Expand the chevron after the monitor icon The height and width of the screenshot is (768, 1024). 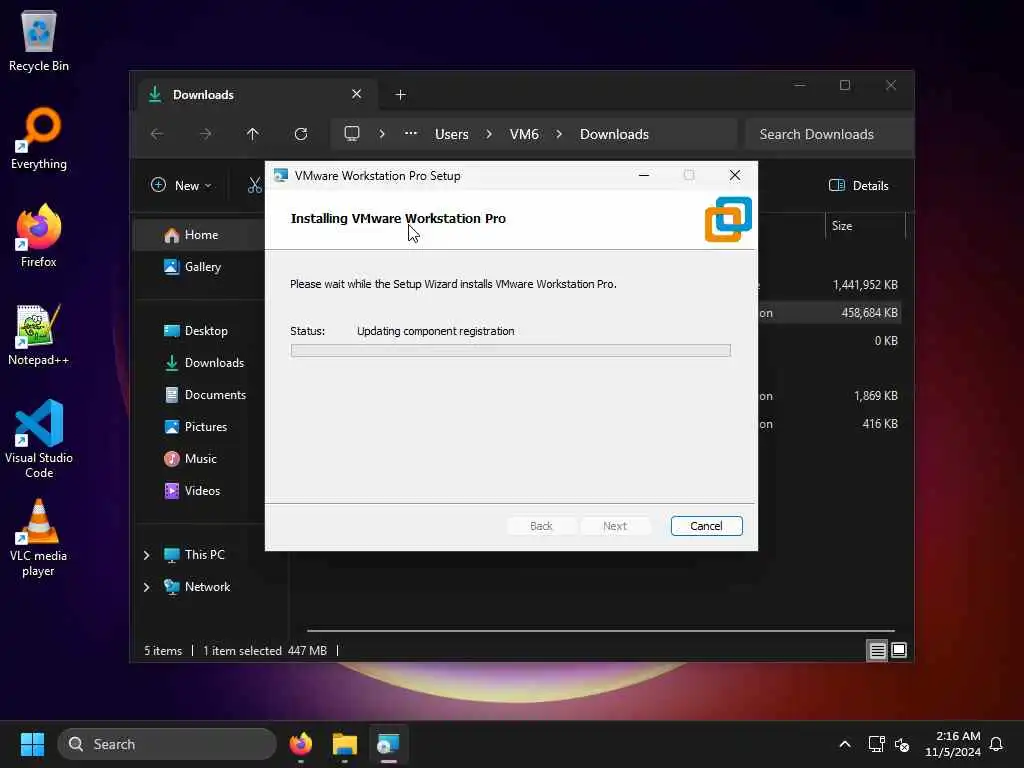click(x=382, y=134)
